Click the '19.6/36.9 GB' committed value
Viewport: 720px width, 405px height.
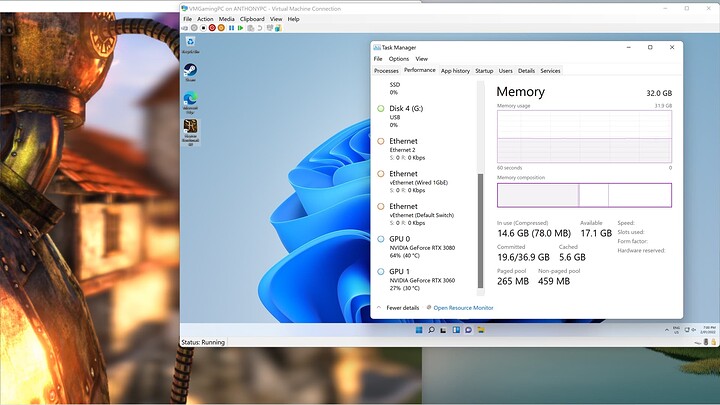click(x=523, y=257)
